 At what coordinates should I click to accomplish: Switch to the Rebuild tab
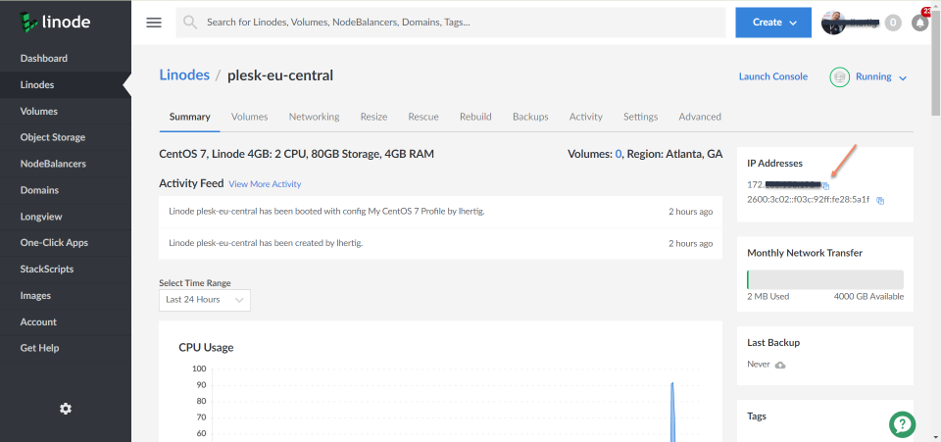(x=475, y=116)
